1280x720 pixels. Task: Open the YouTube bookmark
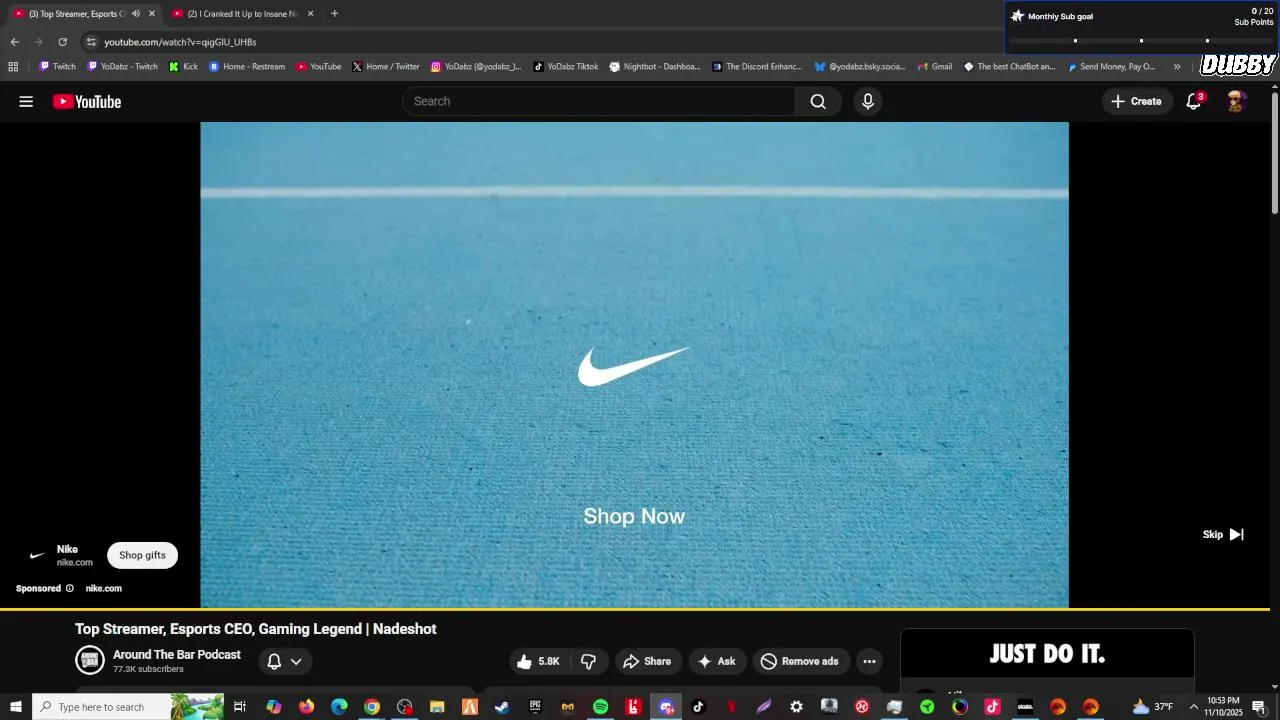point(319,67)
